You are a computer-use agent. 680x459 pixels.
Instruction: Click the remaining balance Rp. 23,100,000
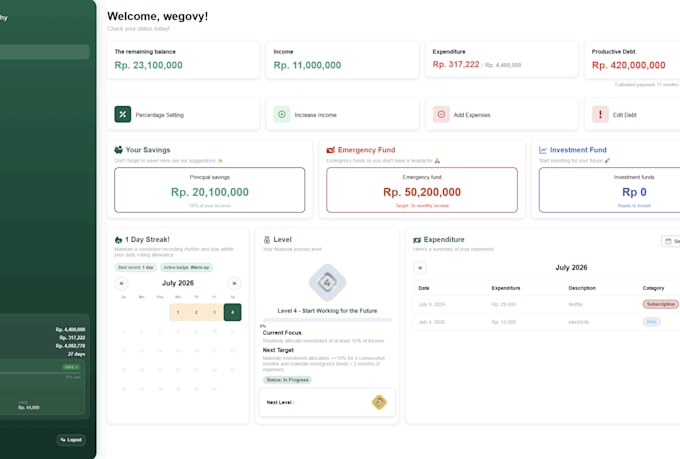(148, 65)
